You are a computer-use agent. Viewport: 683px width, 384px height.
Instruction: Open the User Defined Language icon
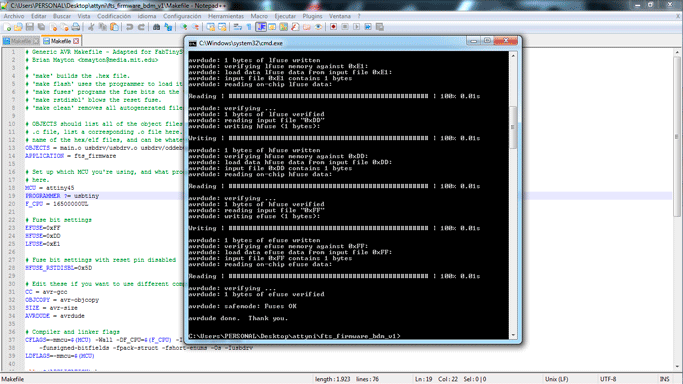coord(272,27)
